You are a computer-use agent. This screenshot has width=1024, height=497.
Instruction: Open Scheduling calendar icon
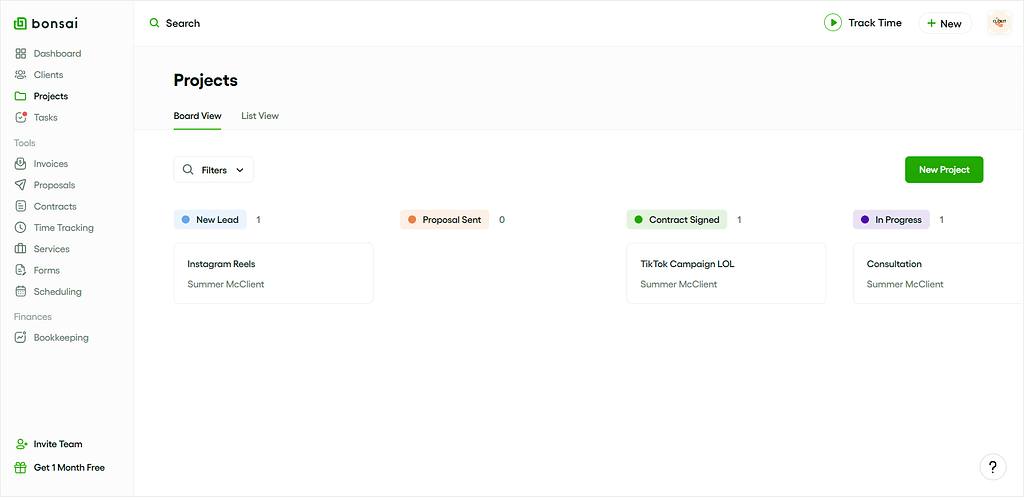[x=21, y=291]
